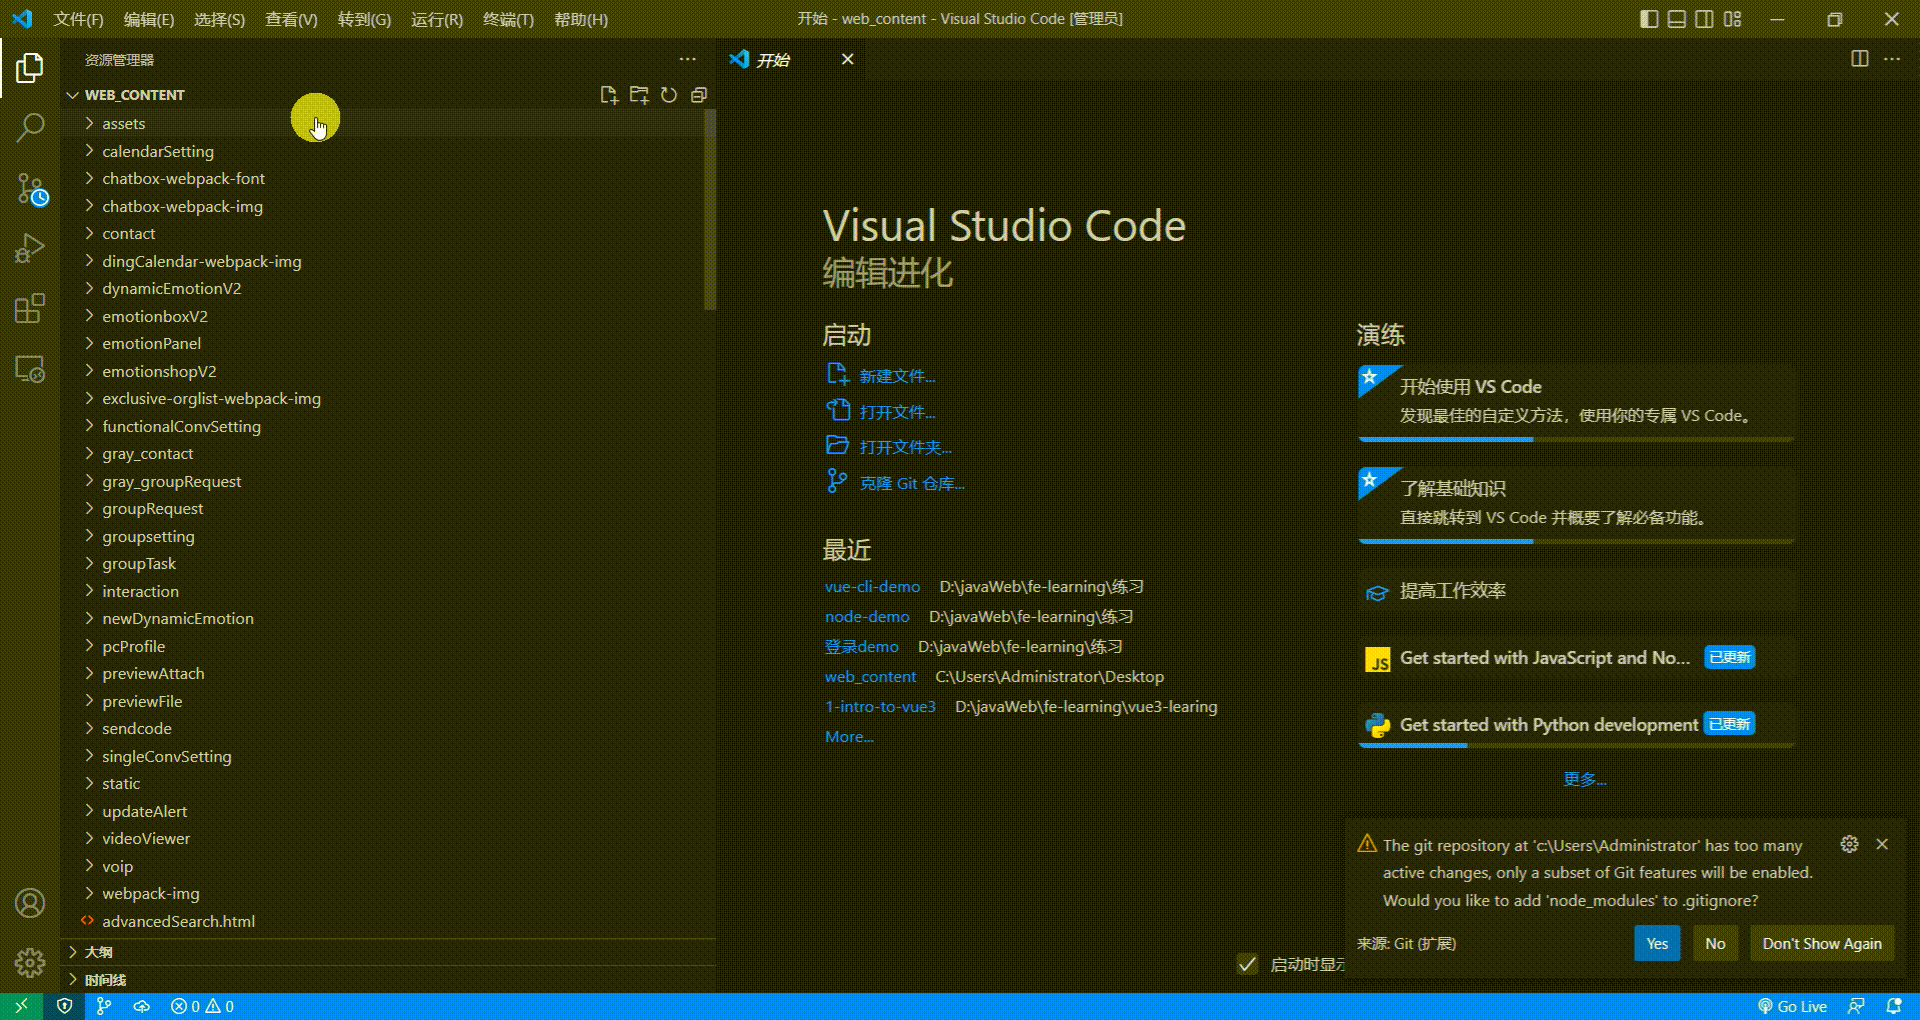
Task: Click 打开文件夹 link
Action: pyautogui.click(x=905, y=447)
